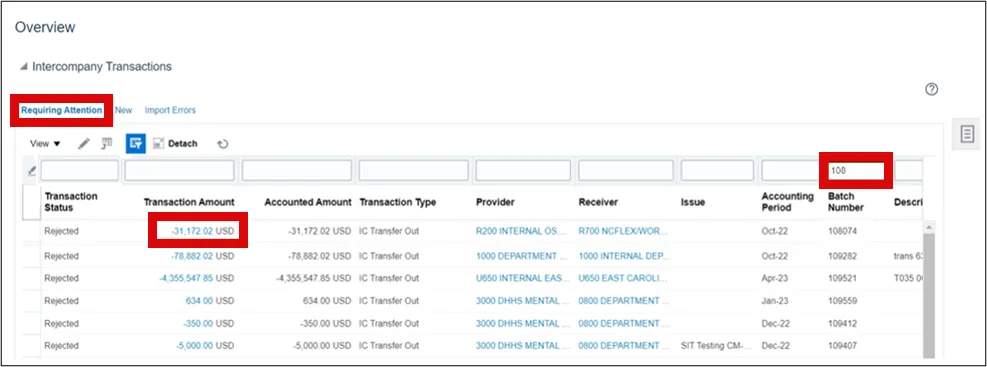Collapse the Intercompany Transactions section

pos(23,67)
